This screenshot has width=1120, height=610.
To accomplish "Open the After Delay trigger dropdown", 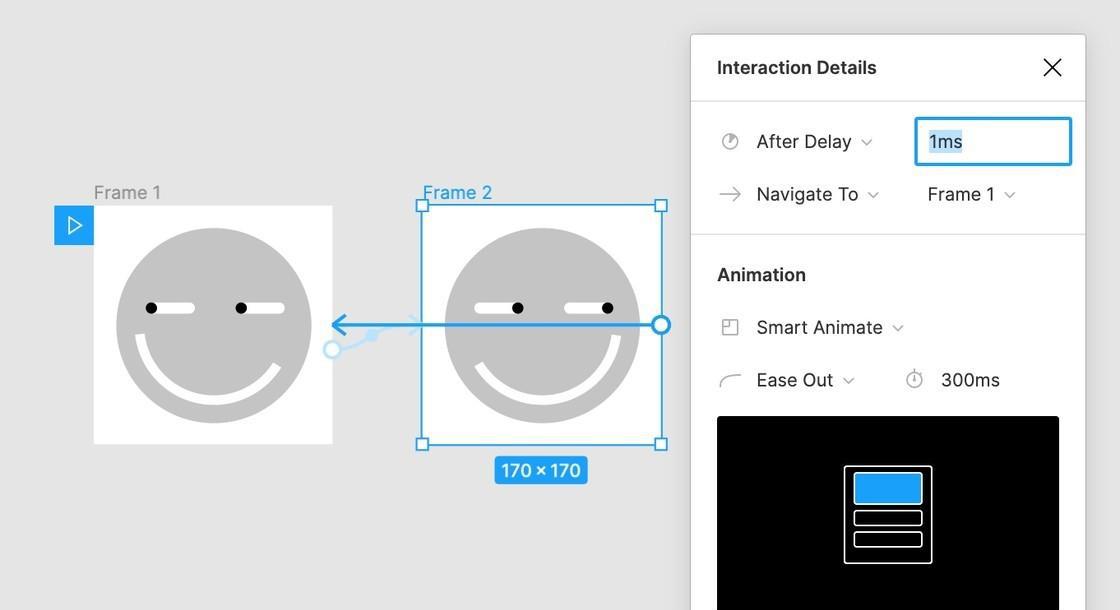I will tap(814, 142).
